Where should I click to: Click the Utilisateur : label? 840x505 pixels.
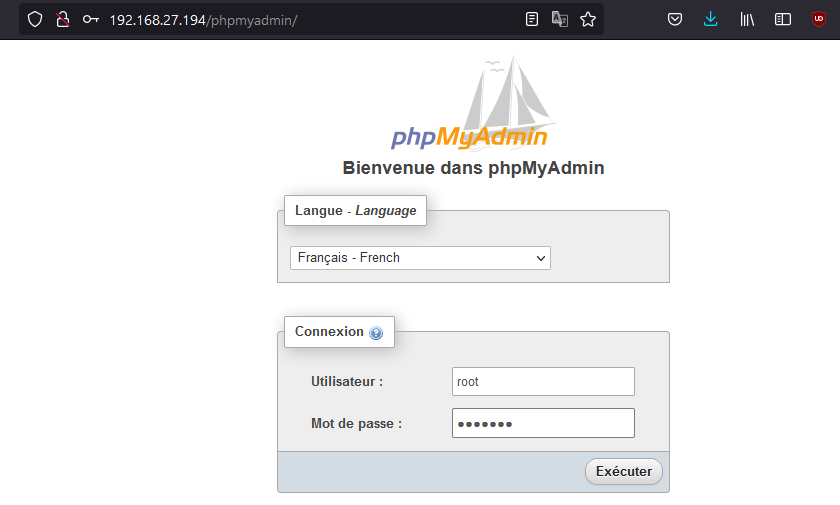(x=347, y=381)
